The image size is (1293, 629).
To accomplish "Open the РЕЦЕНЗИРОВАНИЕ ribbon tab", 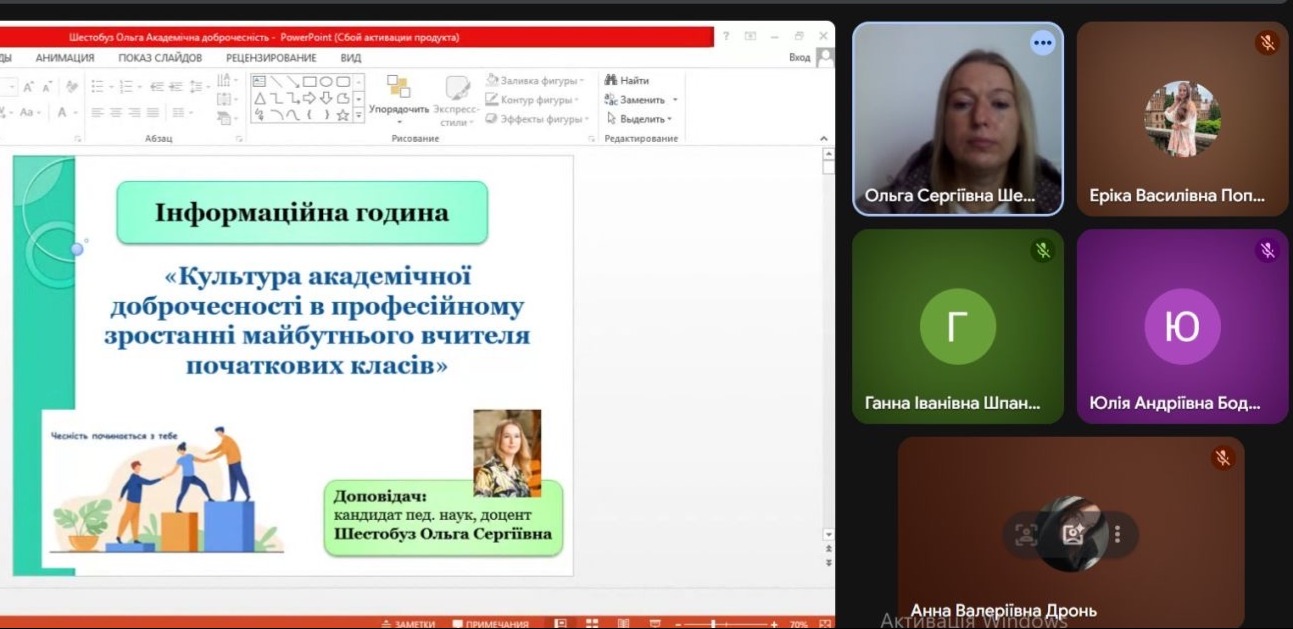I will point(271,58).
